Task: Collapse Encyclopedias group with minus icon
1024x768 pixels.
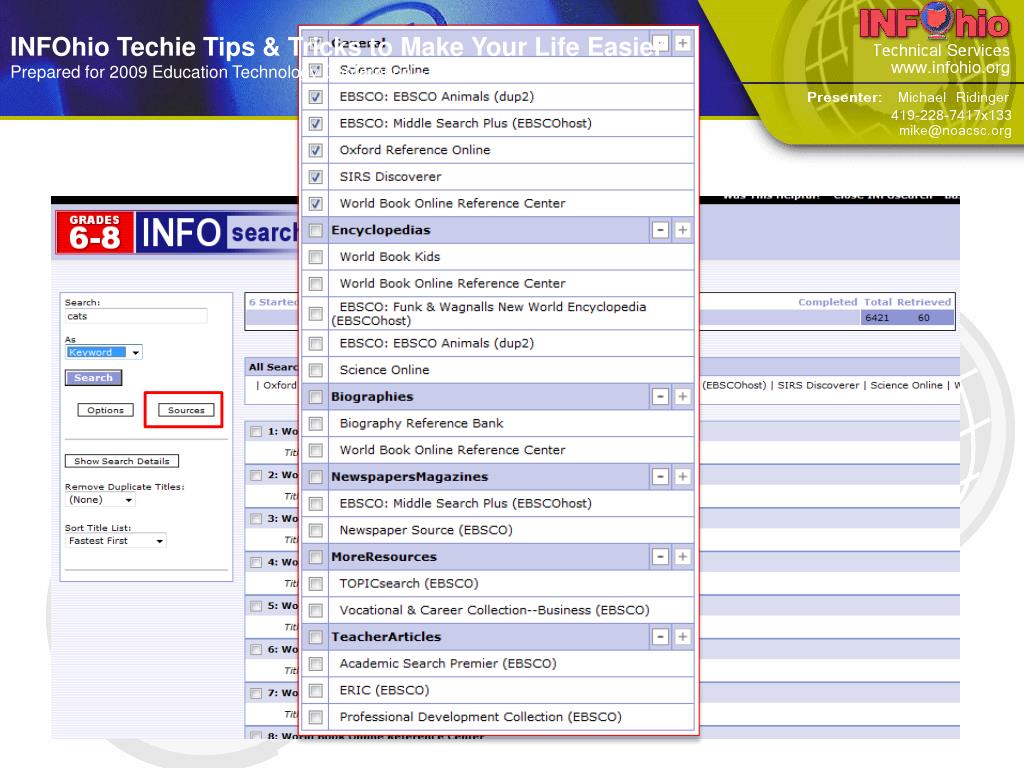Action: [x=660, y=230]
